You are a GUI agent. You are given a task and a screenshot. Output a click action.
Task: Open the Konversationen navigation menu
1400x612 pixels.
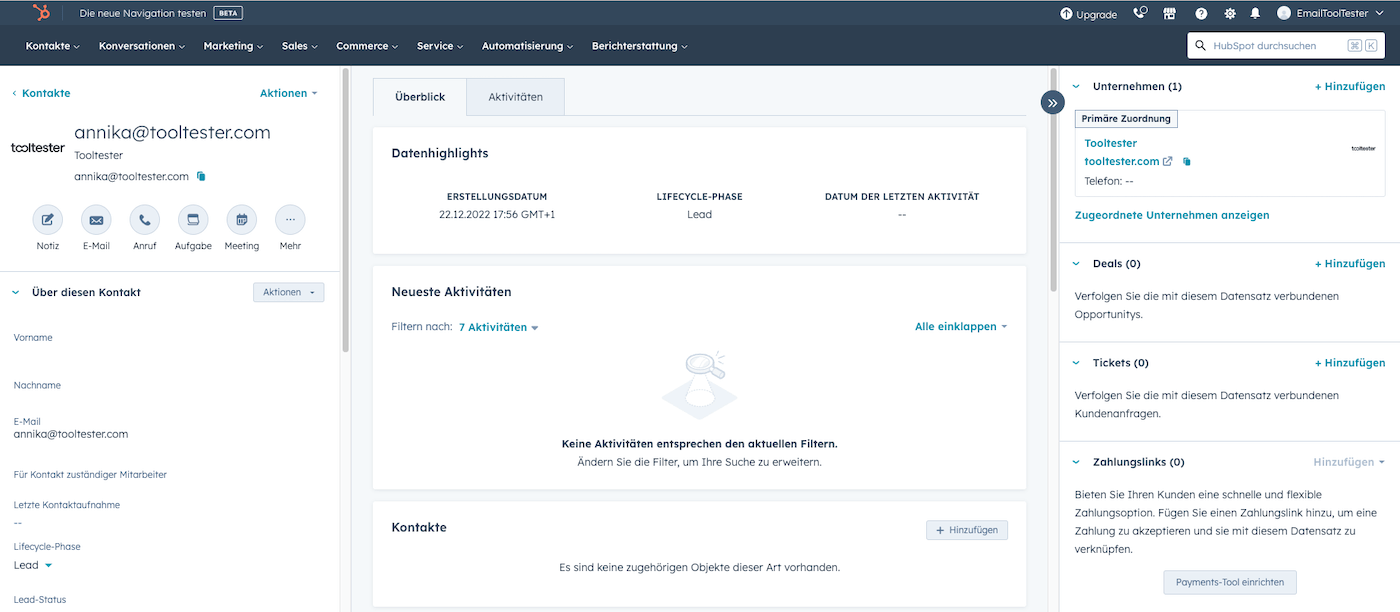142,46
